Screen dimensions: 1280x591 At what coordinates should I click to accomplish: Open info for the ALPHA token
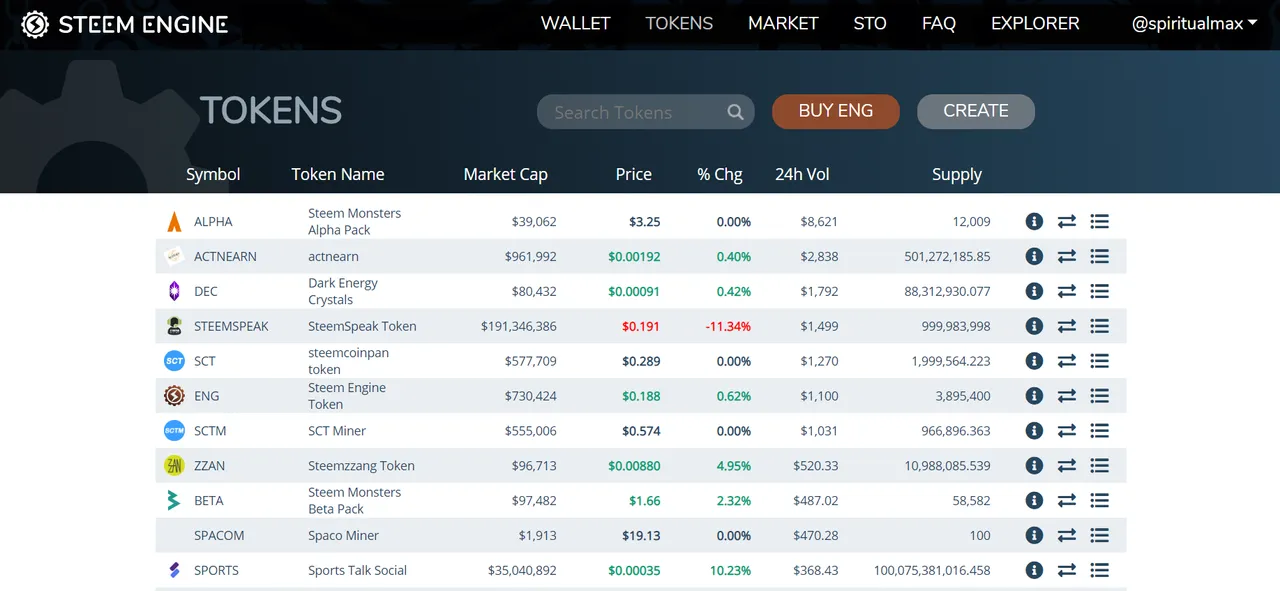pyautogui.click(x=1034, y=222)
